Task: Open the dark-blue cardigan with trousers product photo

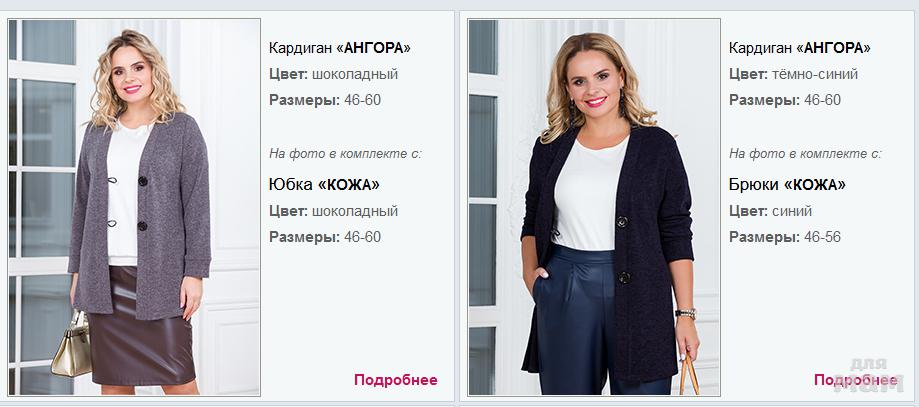Action: tap(594, 207)
